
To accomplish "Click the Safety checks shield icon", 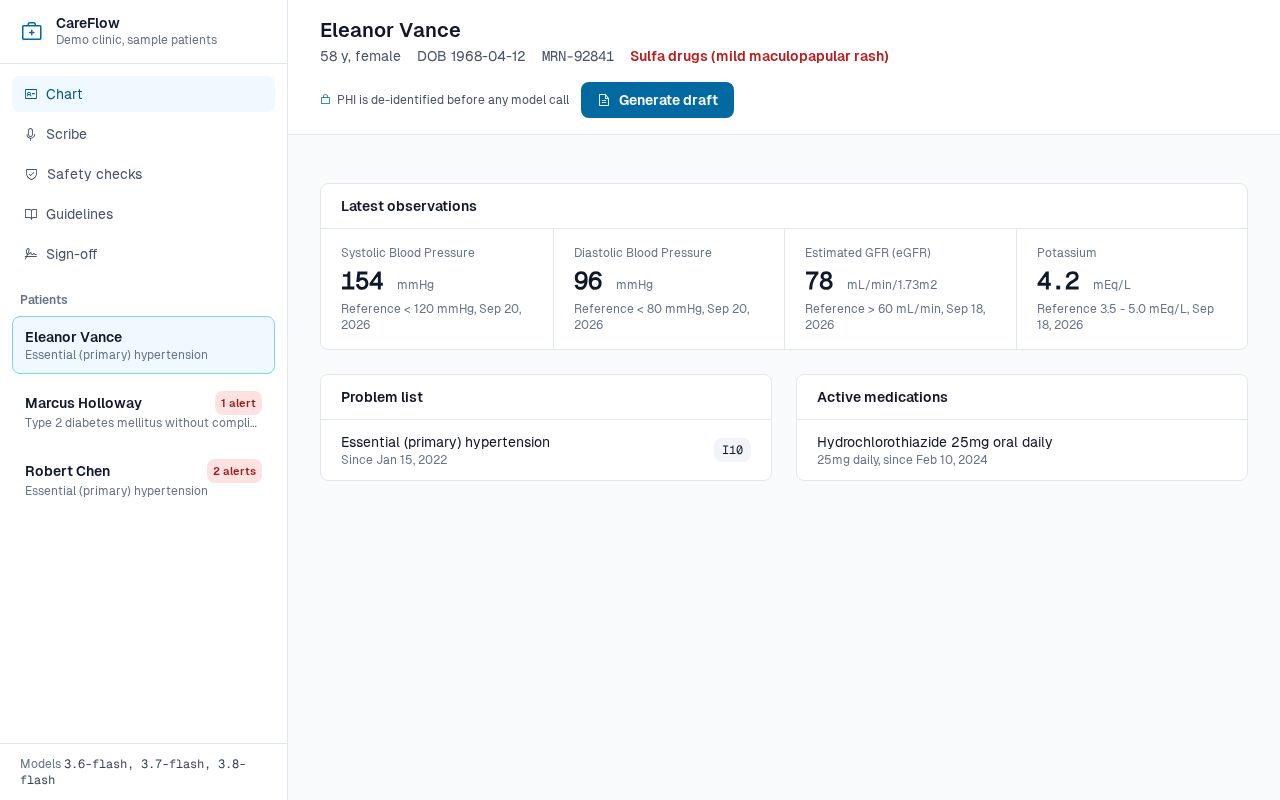I will [x=31, y=174].
